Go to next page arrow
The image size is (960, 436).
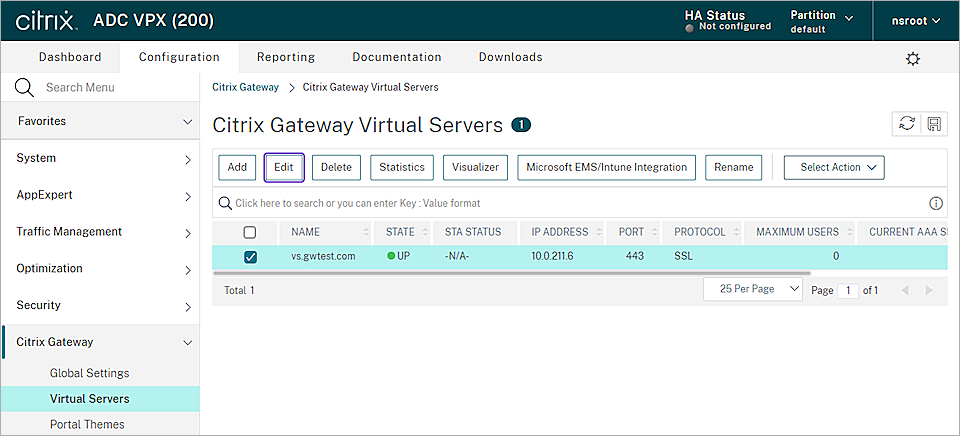click(929, 290)
